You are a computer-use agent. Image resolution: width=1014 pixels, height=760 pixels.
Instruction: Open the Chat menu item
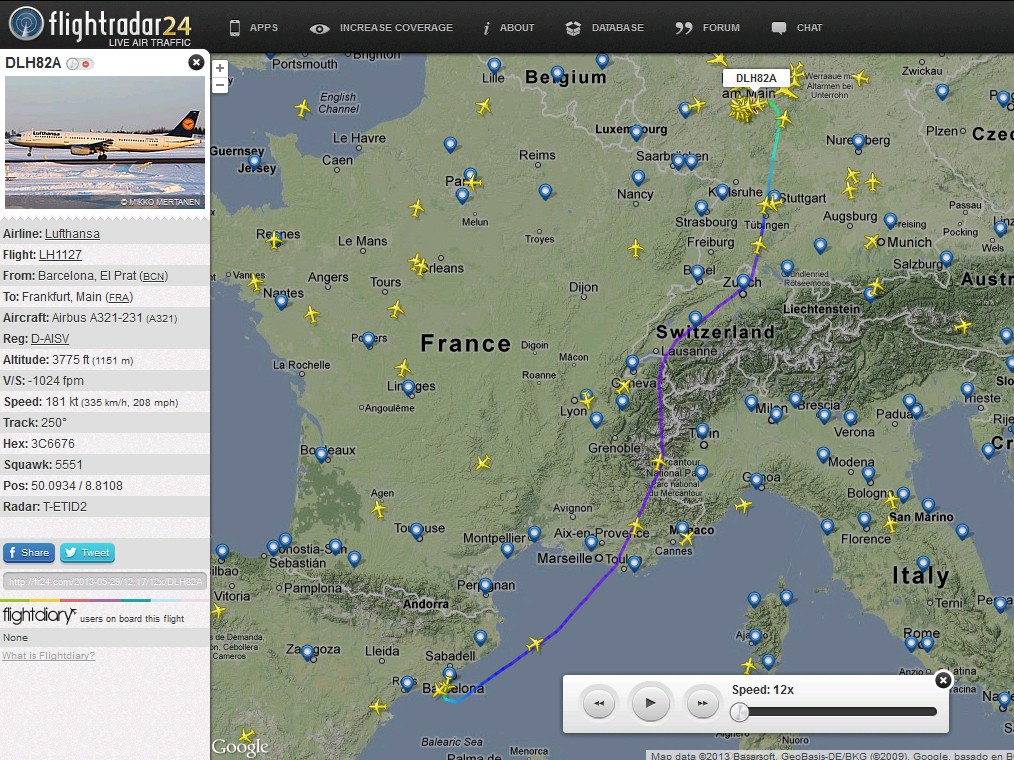pos(797,28)
